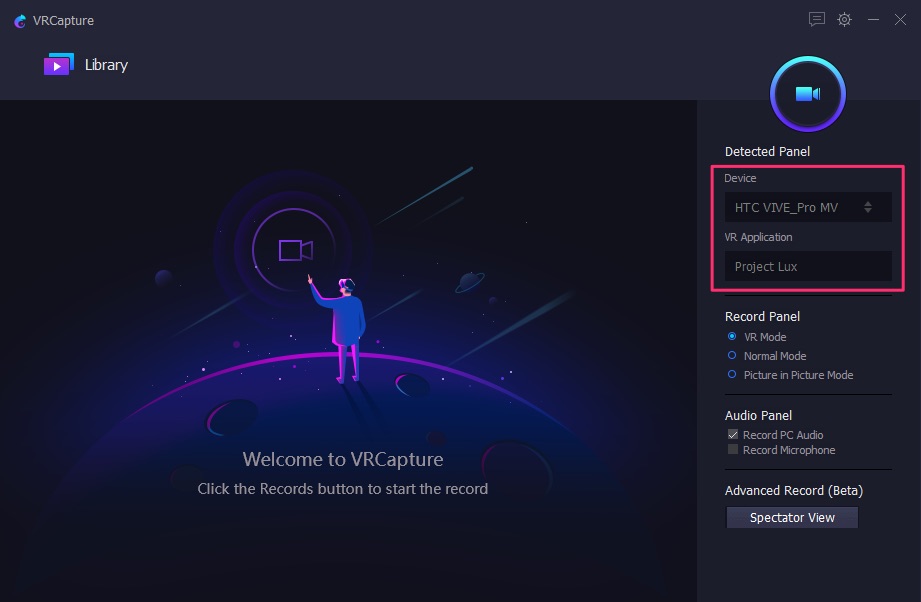Click the Record Panel heading
Image resolution: width=921 pixels, height=602 pixels.
(762, 317)
